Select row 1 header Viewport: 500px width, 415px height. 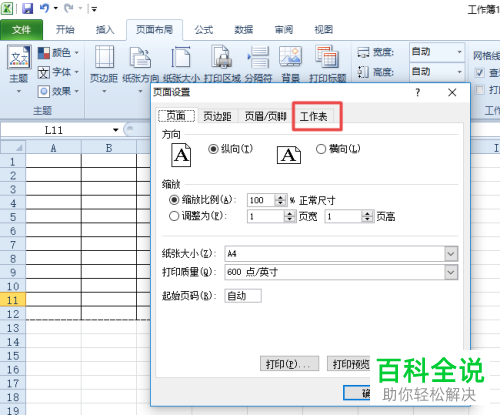pyautogui.click(x=13, y=162)
